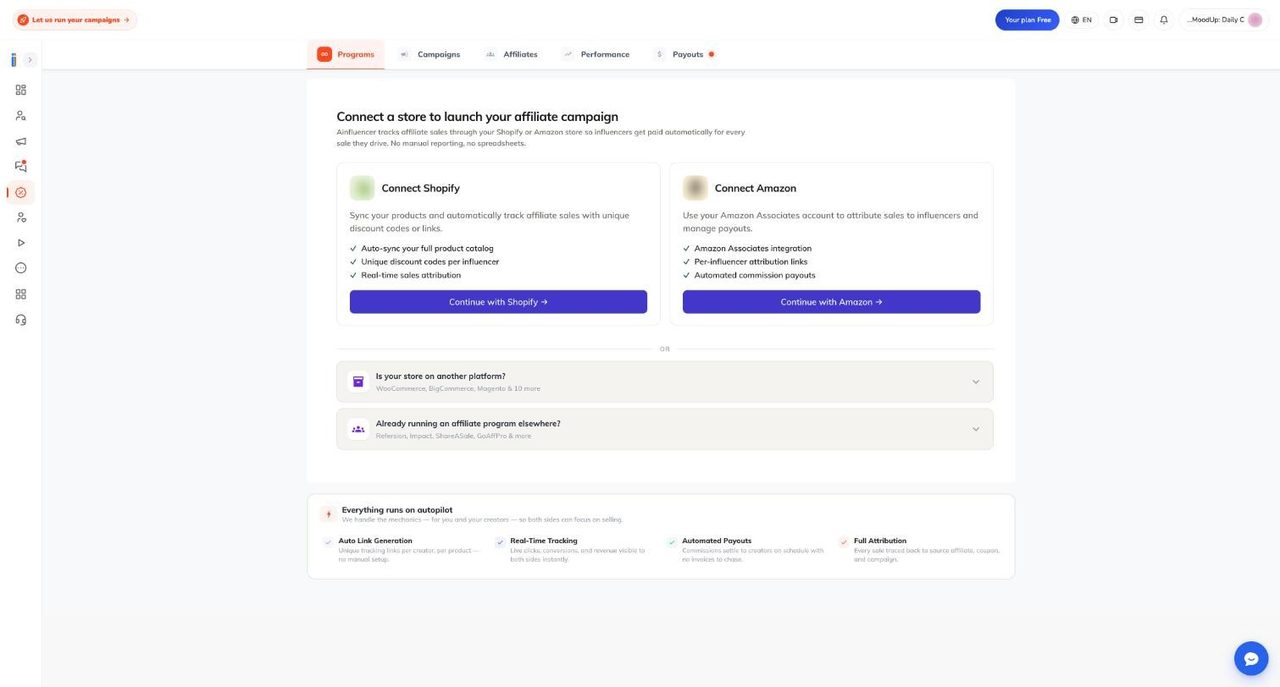Click 'Connect a store to launch' page heading
Viewport: 1280px width, 687px height.
point(477,116)
